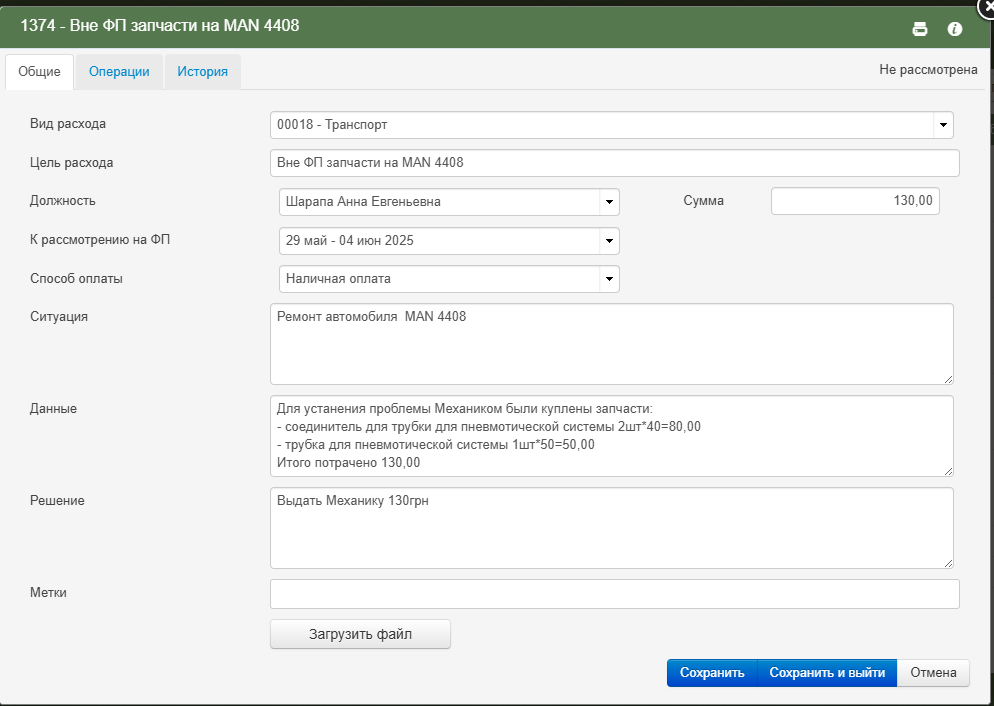Image resolution: width=994 pixels, height=706 pixels.
Task: Open the info icon in header
Action: click(x=955, y=29)
